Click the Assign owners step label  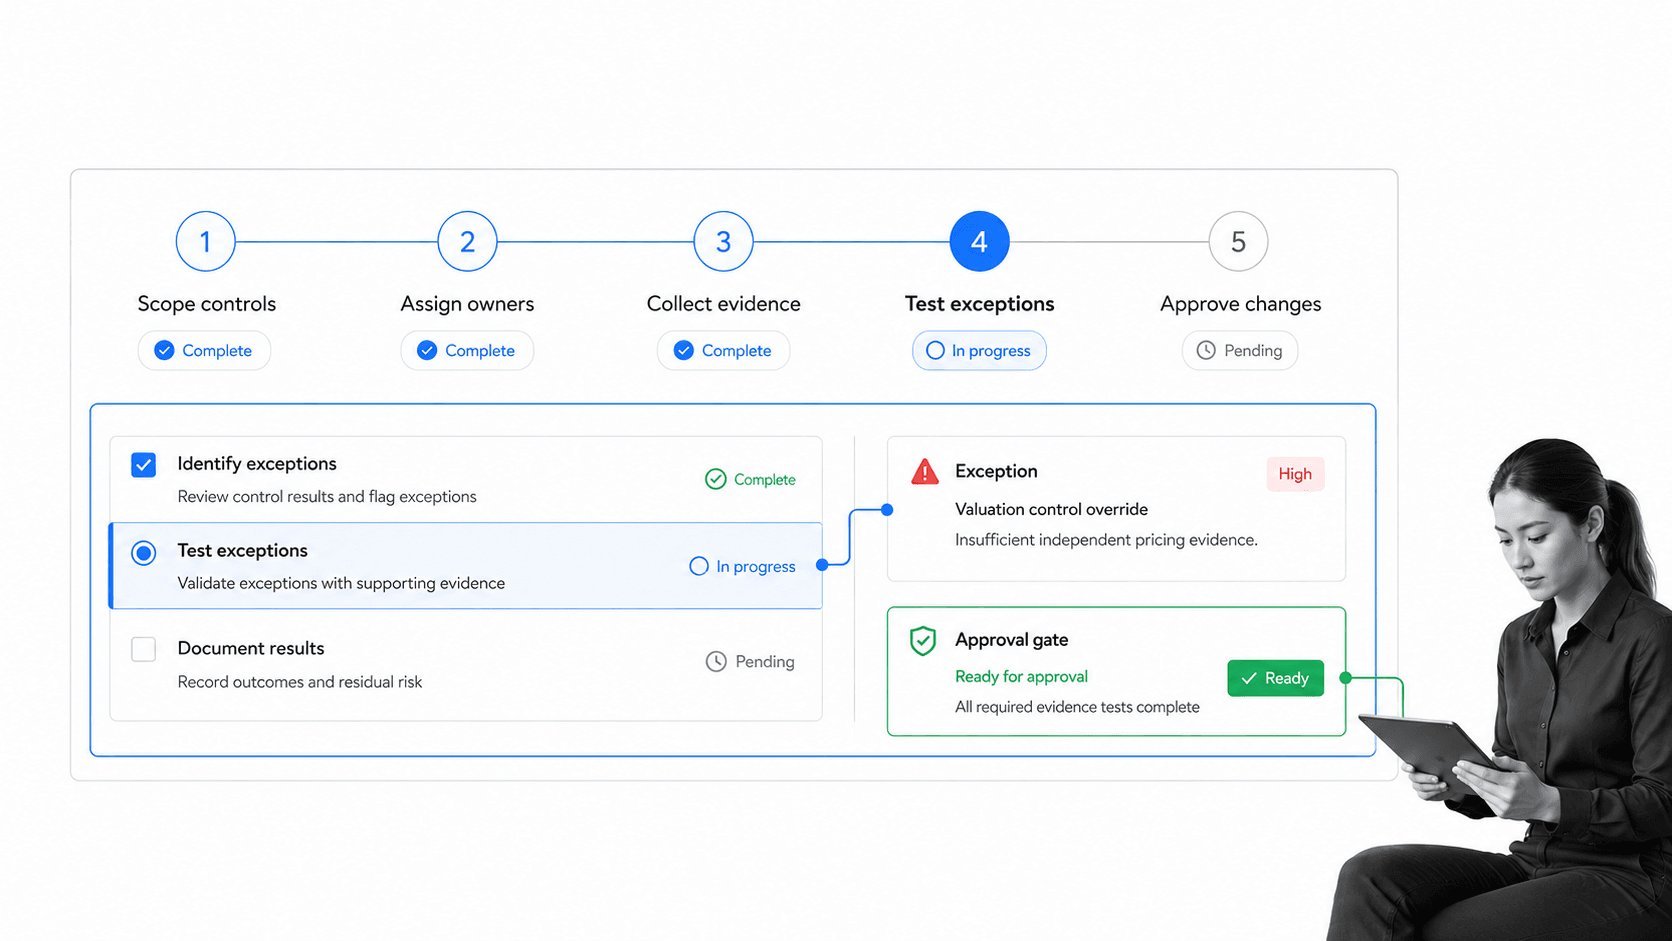pyautogui.click(x=467, y=304)
